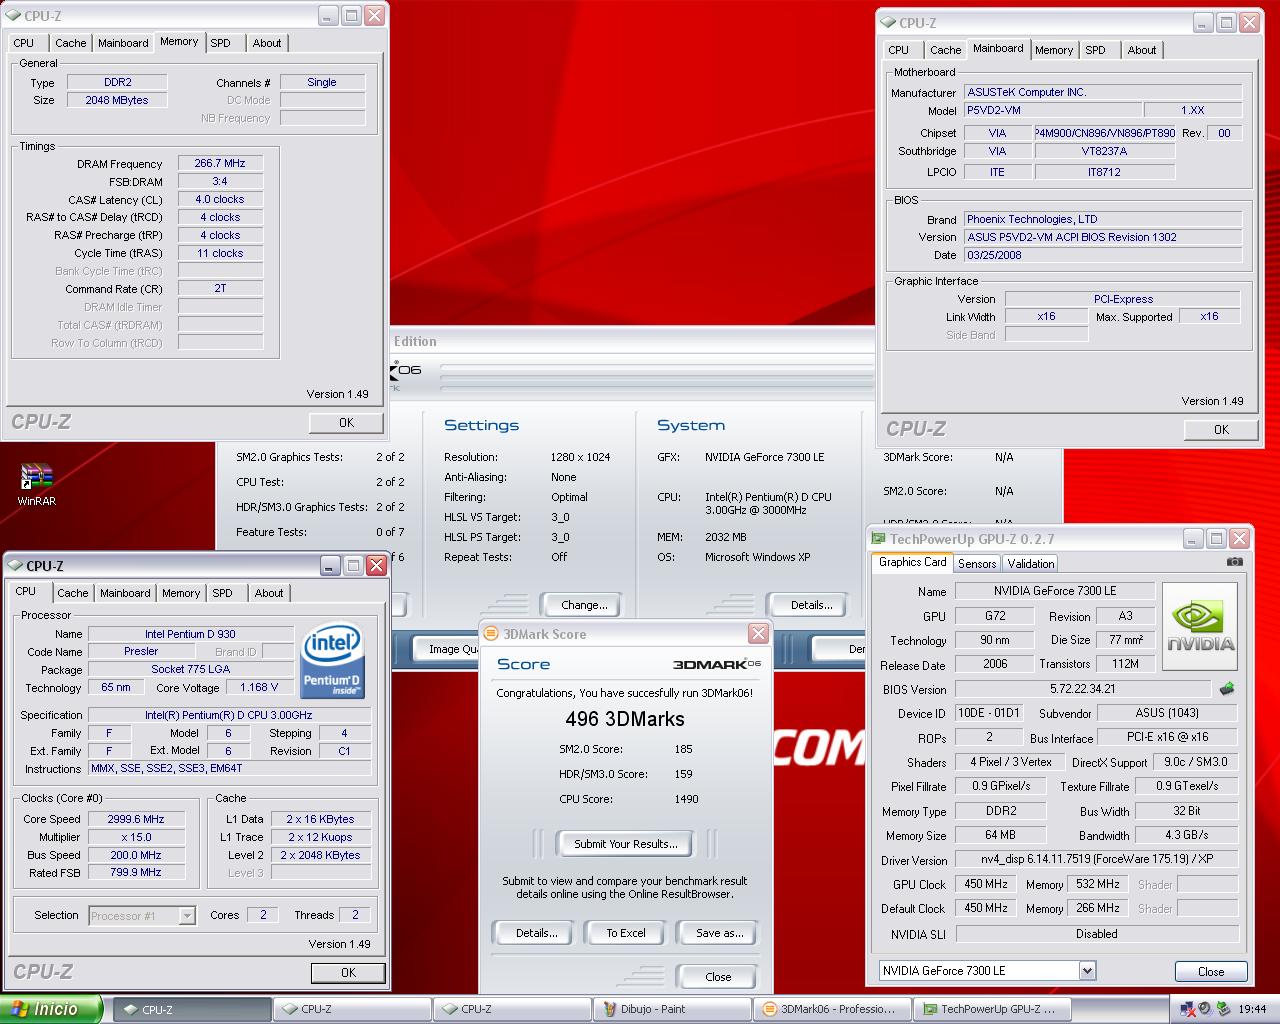Click Details button under 3DMark System
This screenshot has height=1024, width=1280.
pyautogui.click(x=811, y=605)
